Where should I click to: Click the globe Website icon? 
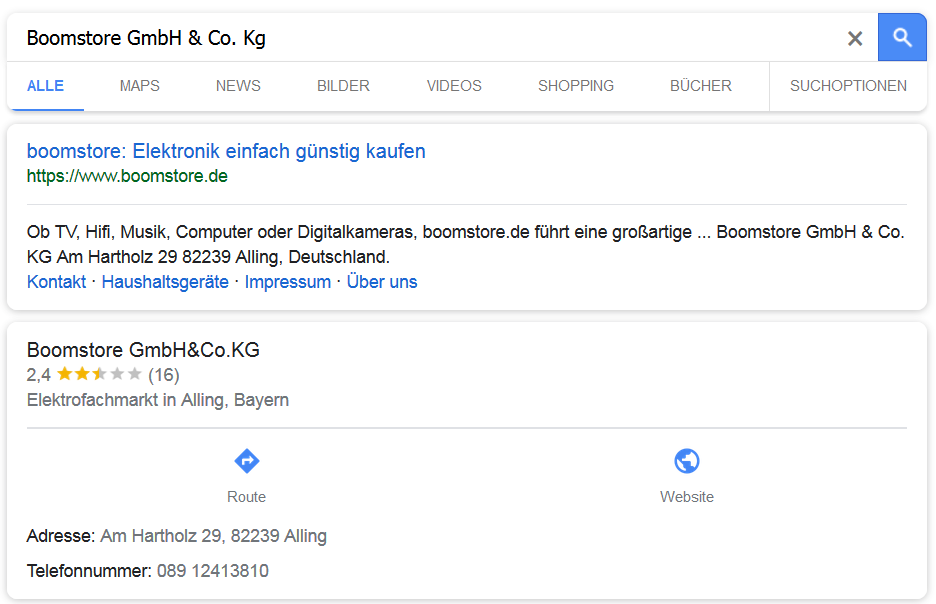point(686,461)
